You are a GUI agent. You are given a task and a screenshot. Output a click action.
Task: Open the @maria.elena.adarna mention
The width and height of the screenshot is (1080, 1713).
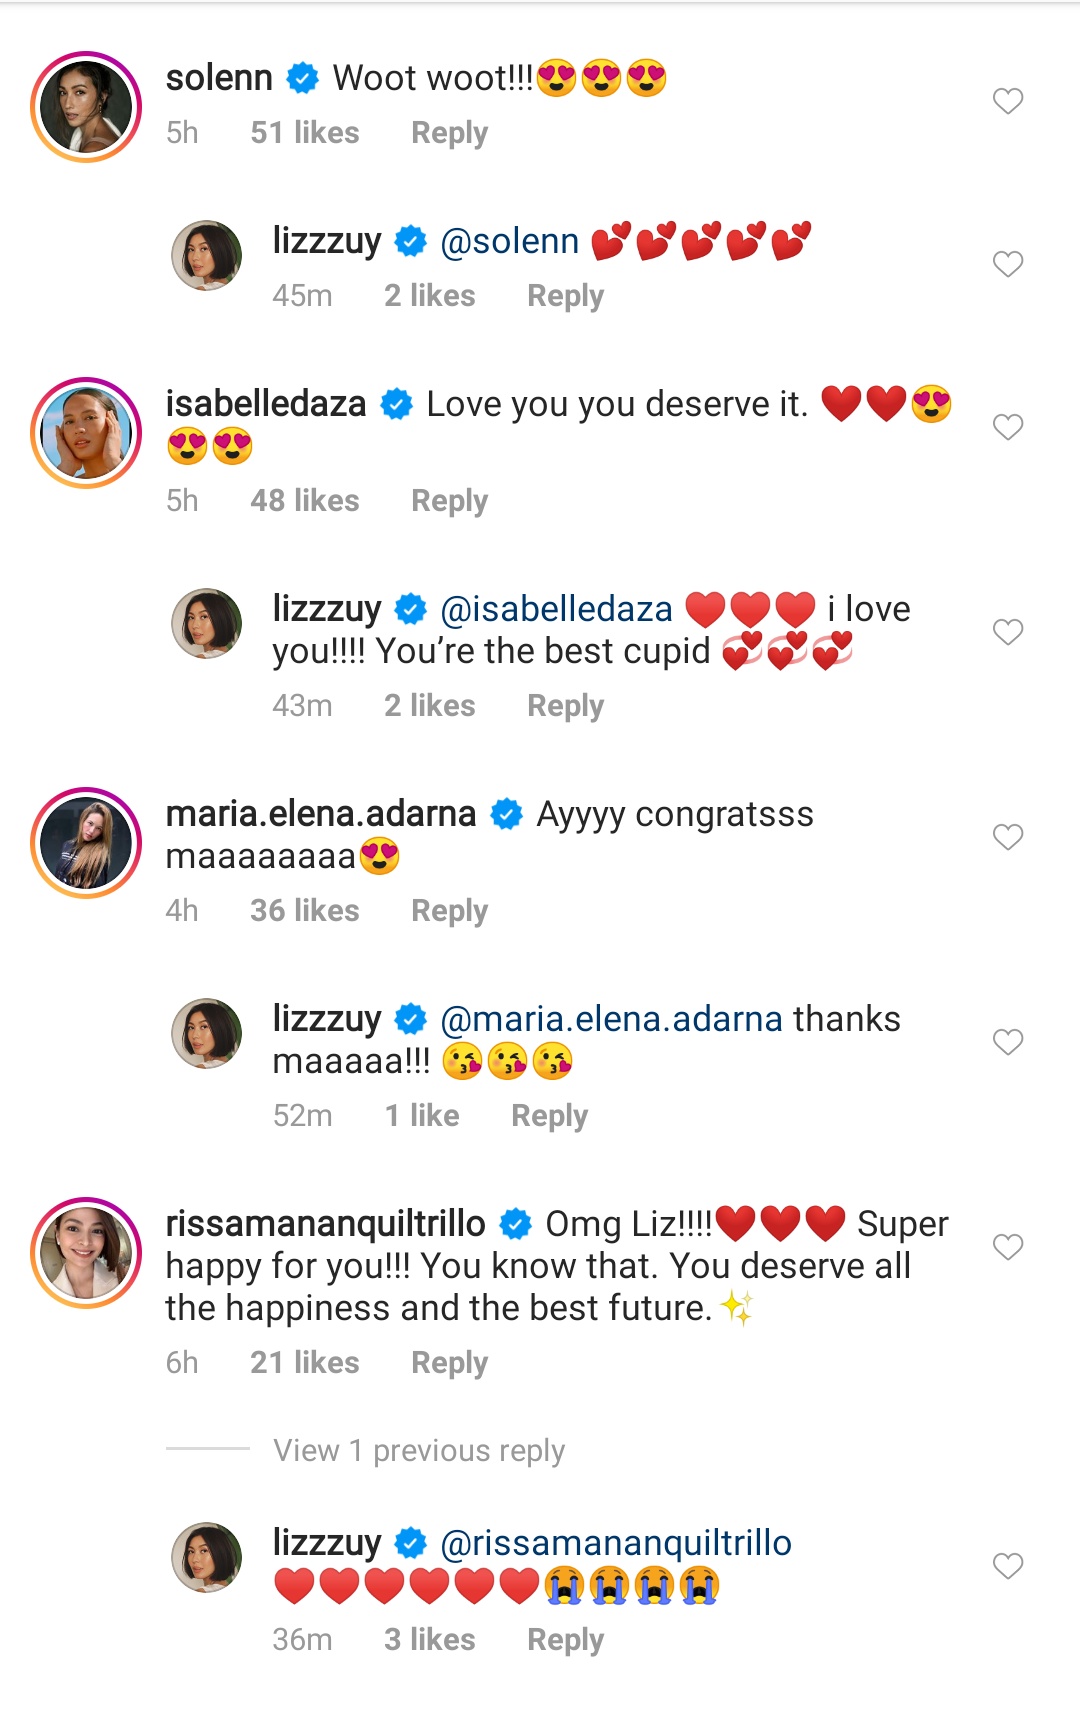pos(611,1019)
